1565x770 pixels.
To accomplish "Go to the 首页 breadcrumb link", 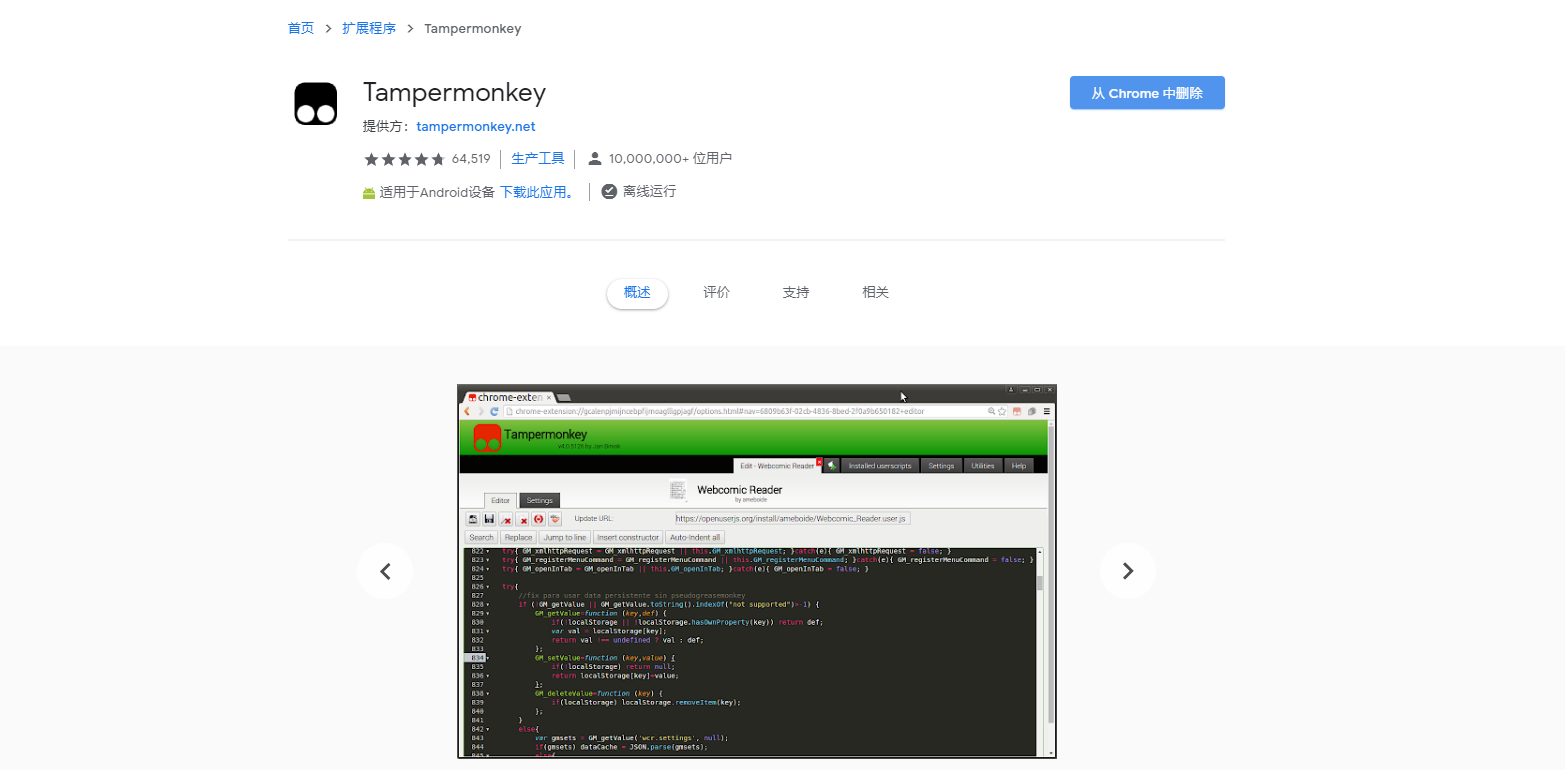I will point(301,28).
